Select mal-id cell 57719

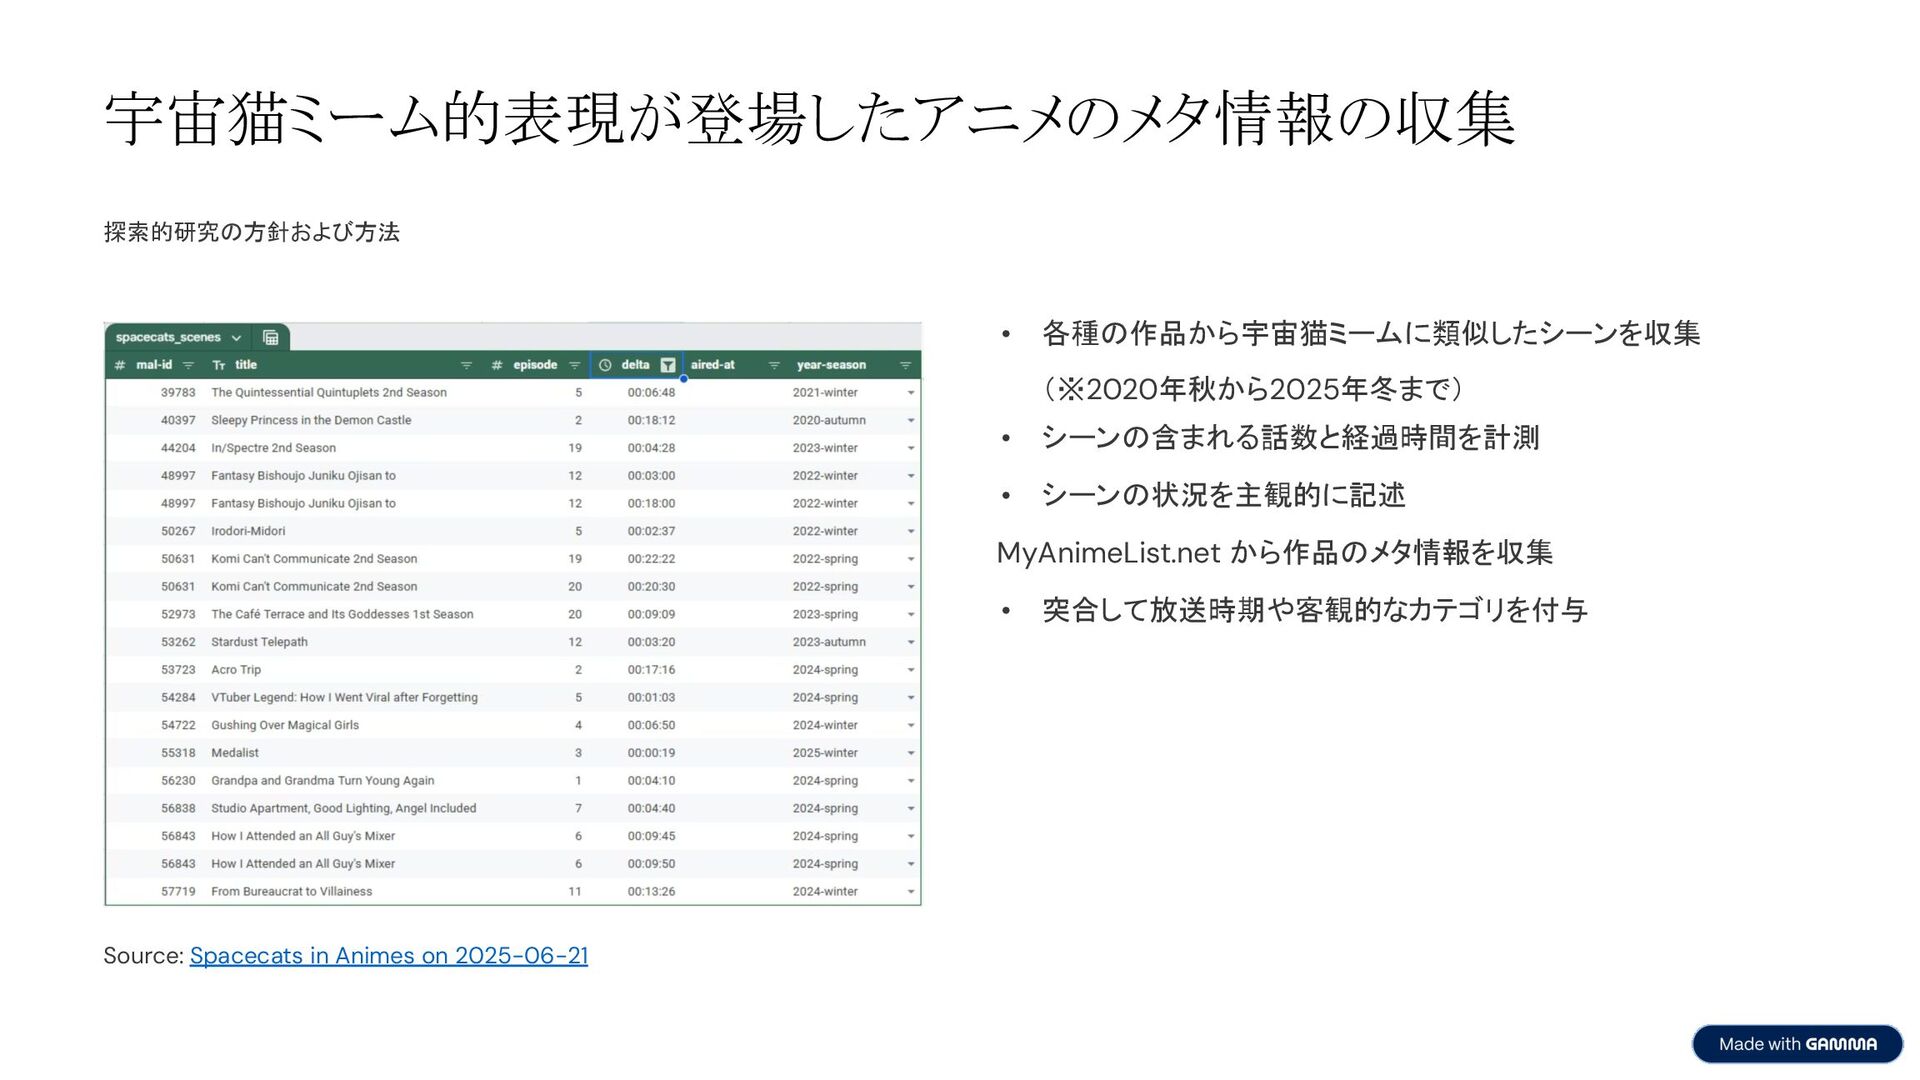178,892
